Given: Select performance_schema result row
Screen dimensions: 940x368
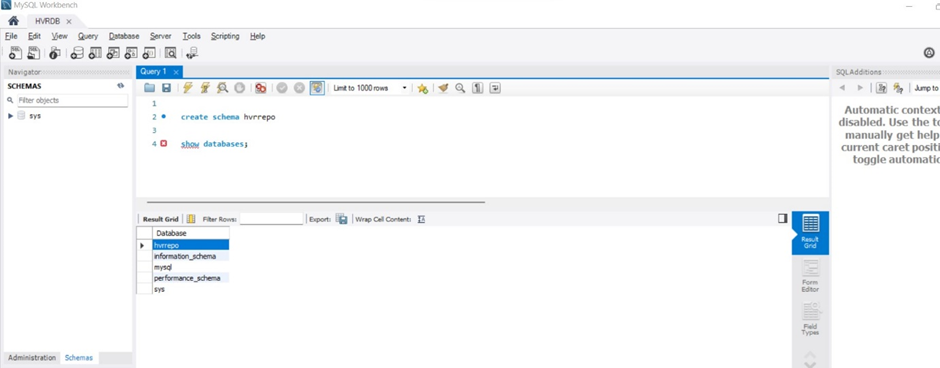Looking at the screenshot, I should tap(191, 279).
